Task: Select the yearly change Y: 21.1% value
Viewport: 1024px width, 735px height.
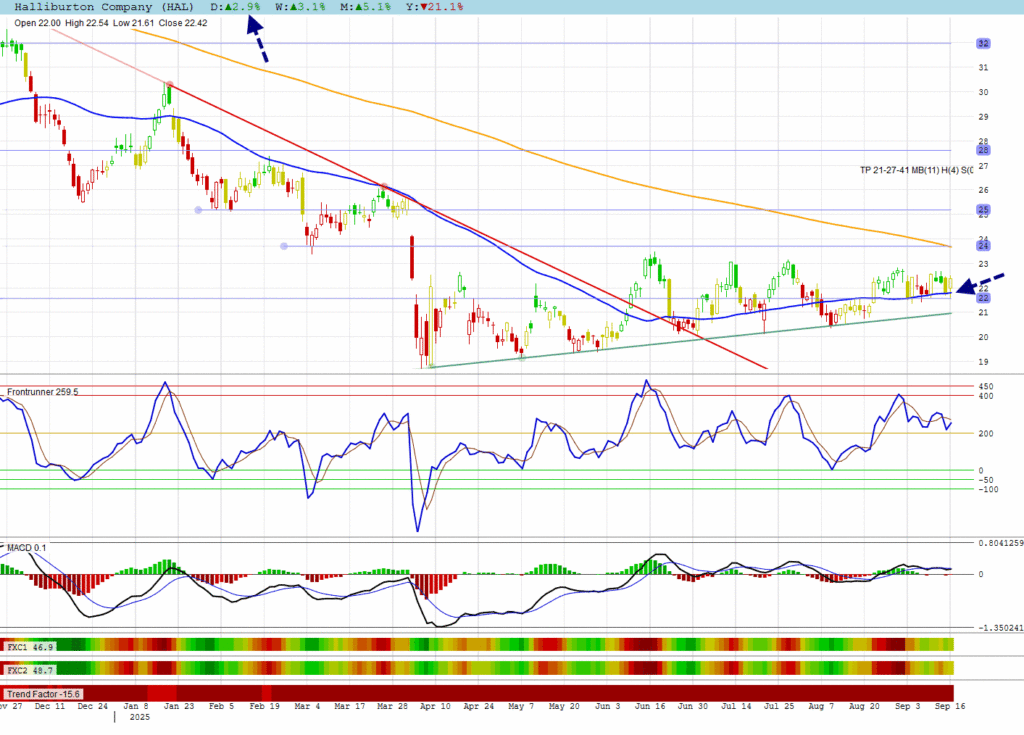Action: coord(434,7)
